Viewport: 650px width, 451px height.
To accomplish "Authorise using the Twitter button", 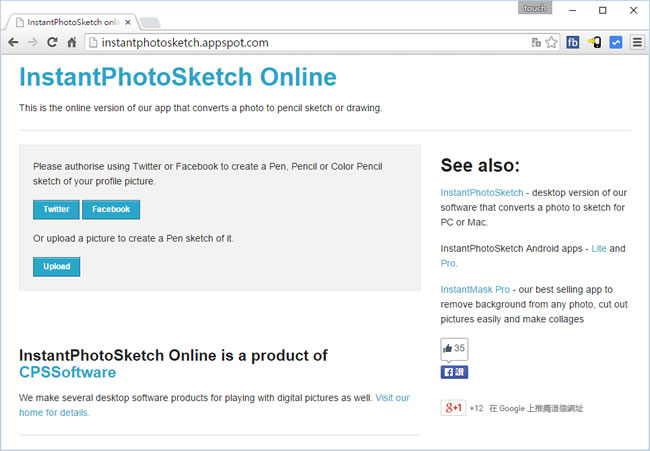I will point(56,209).
